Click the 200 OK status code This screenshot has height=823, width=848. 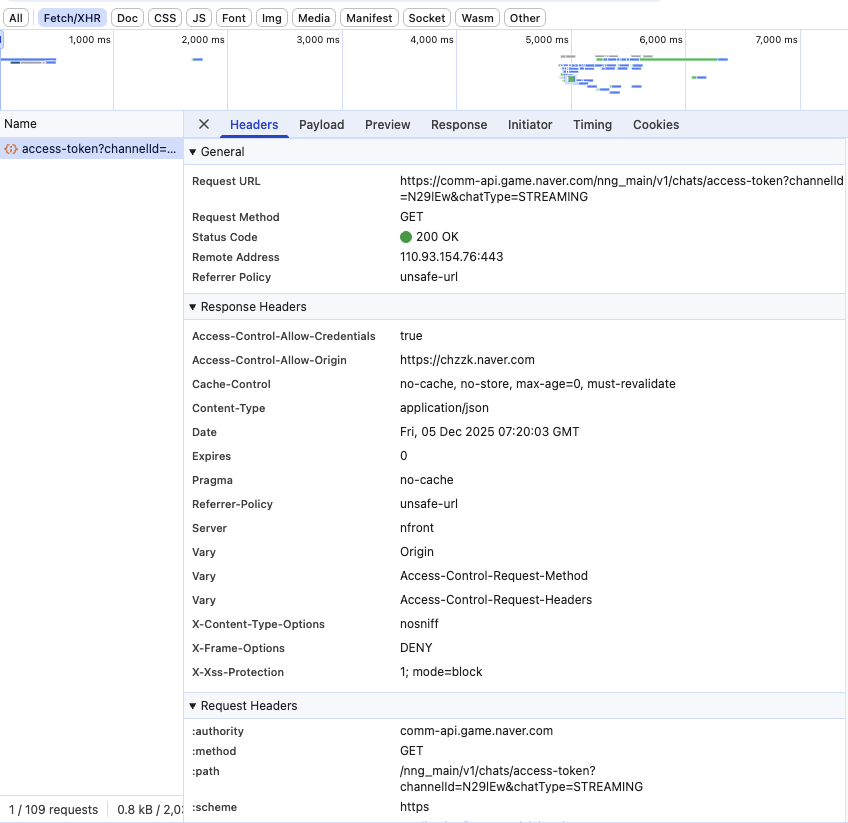(437, 237)
